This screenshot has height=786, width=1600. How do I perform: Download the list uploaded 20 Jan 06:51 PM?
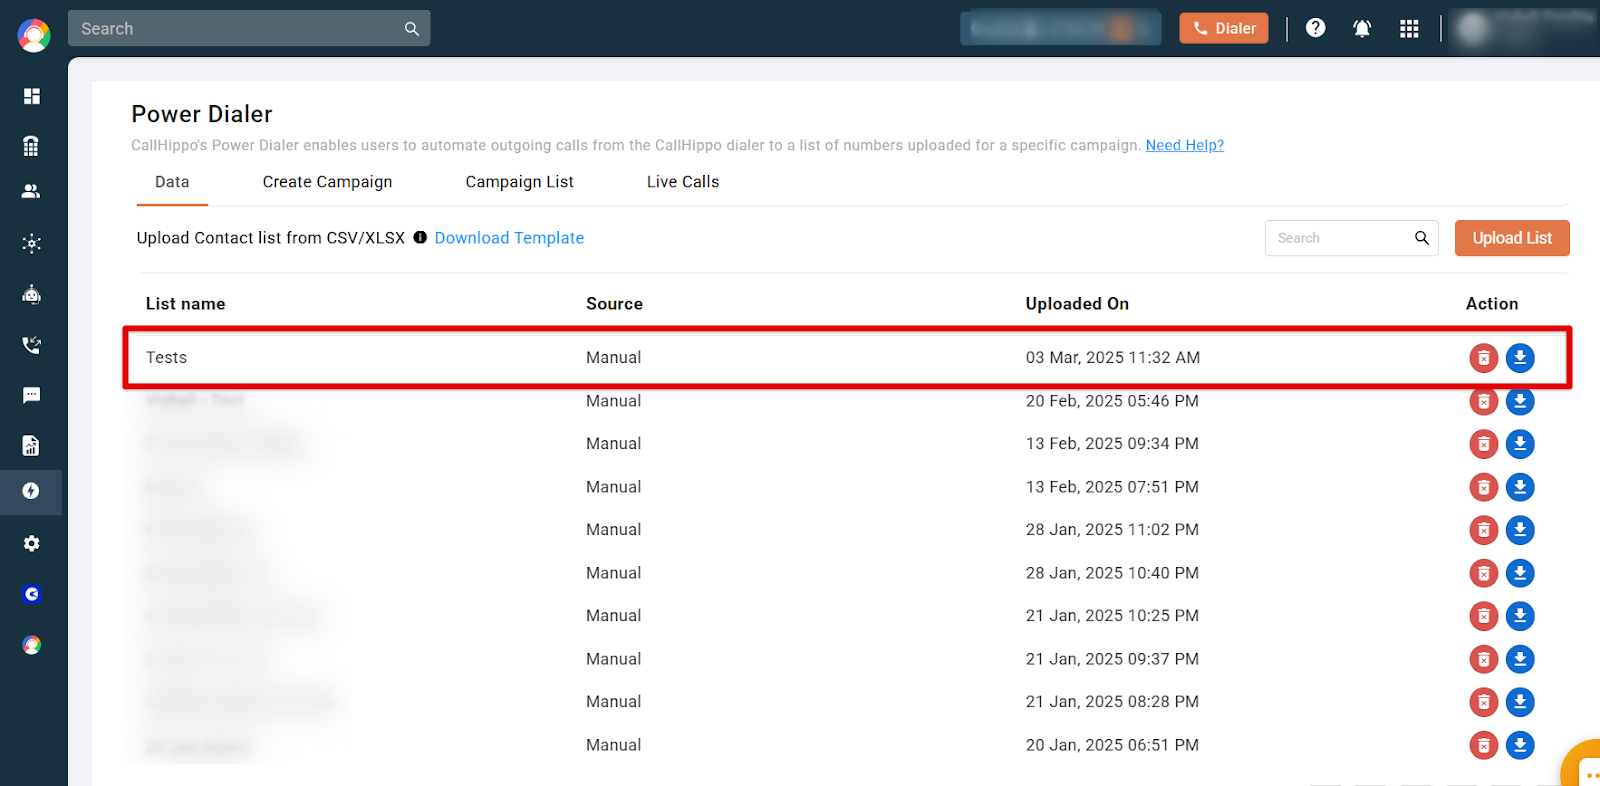[x=1520, y=745]
